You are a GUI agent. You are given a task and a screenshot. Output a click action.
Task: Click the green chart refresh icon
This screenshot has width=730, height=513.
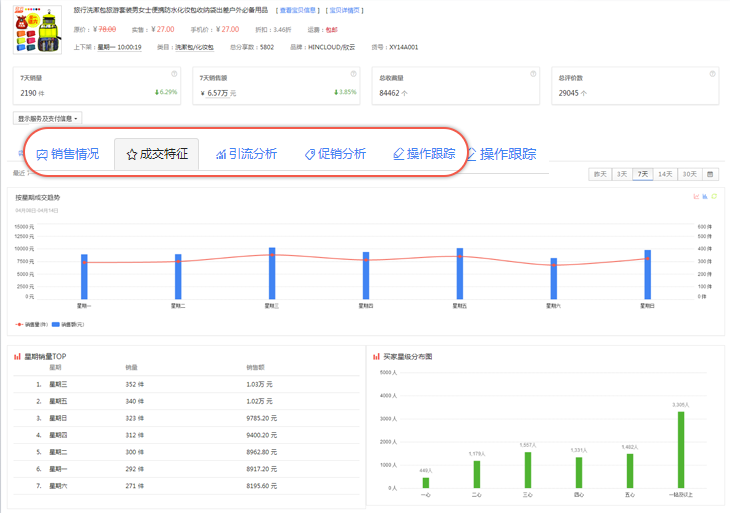coord(714,197)
